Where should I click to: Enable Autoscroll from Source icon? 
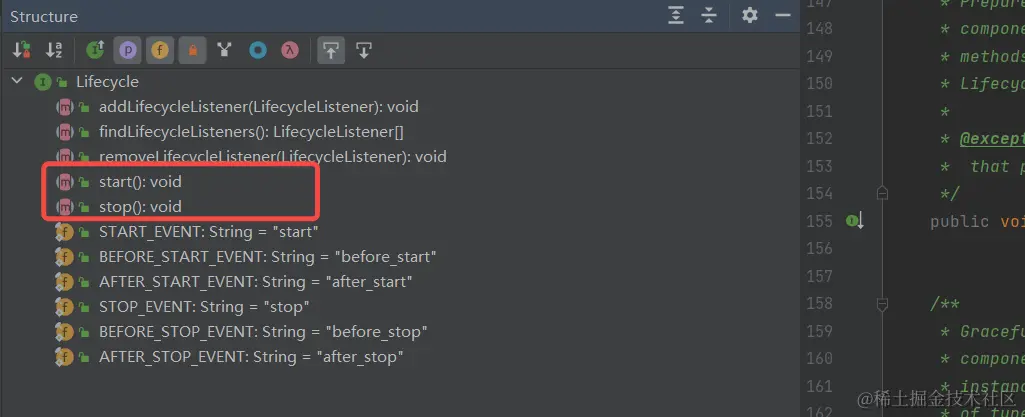(x=363, y=50)
